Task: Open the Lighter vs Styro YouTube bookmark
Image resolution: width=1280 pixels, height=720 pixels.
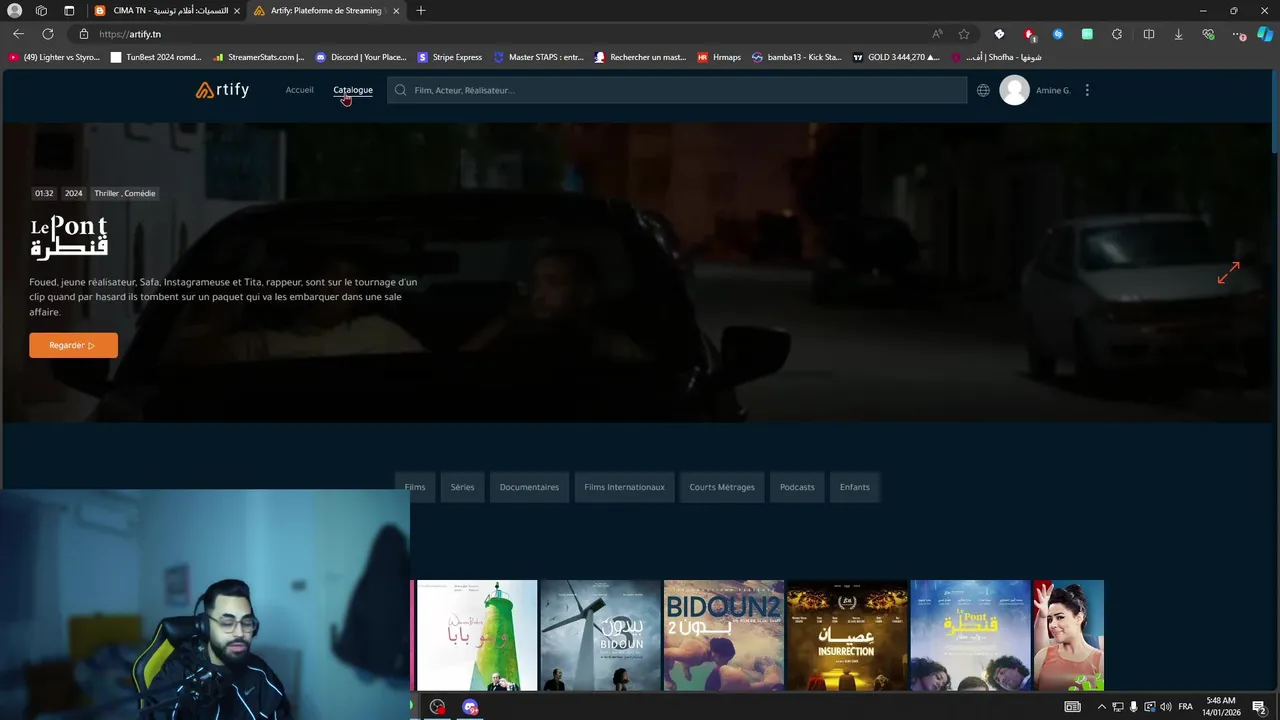Action: 54,57
